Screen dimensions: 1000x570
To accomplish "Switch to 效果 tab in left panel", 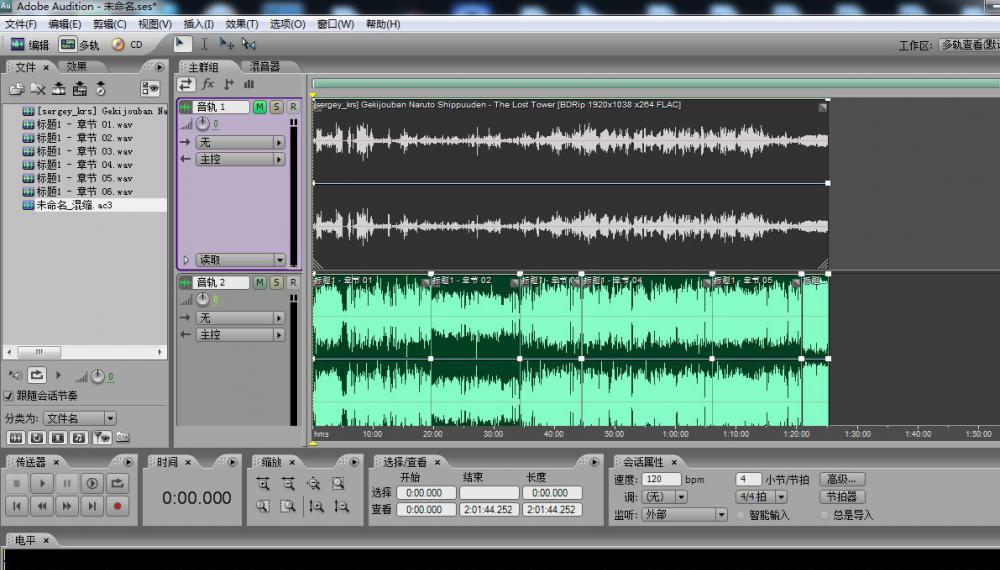I will point(76,66).
